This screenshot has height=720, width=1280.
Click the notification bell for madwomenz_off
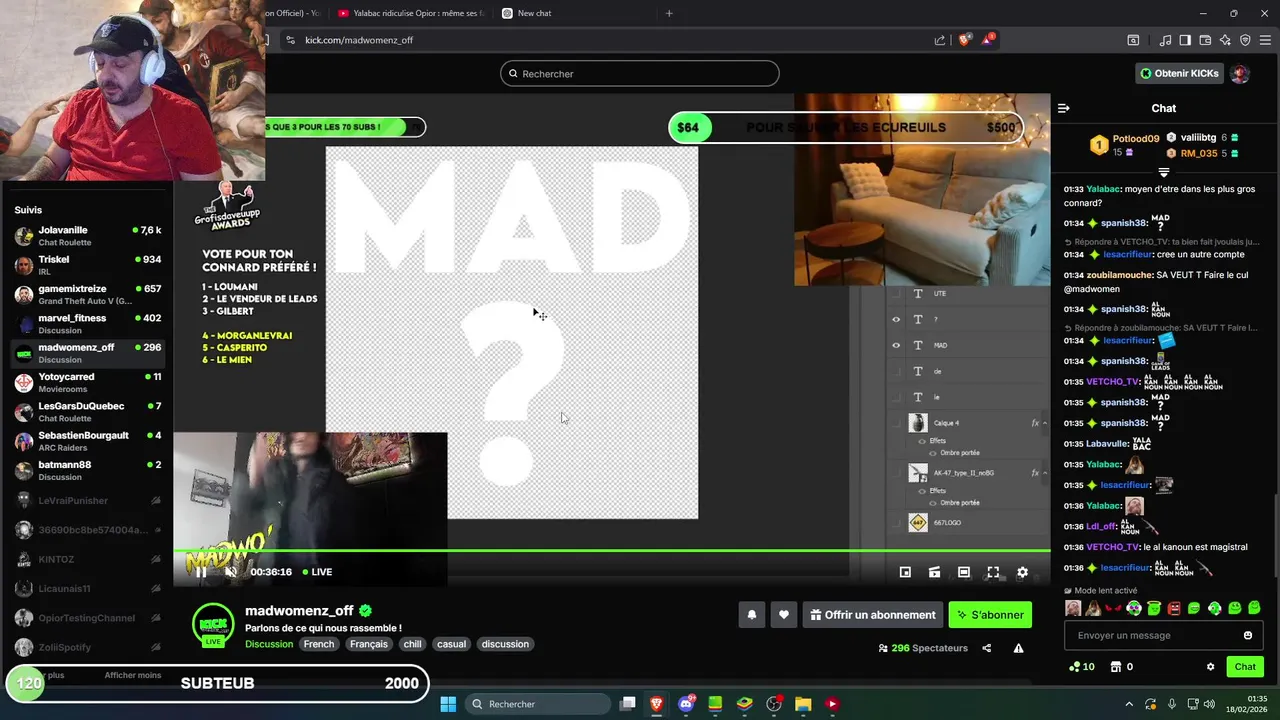[x=752, y=615]
